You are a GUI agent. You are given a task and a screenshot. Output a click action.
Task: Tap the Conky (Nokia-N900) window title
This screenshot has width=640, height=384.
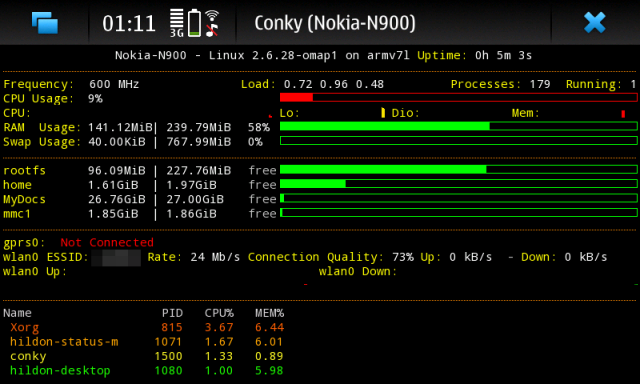click(x=335, y=23)
